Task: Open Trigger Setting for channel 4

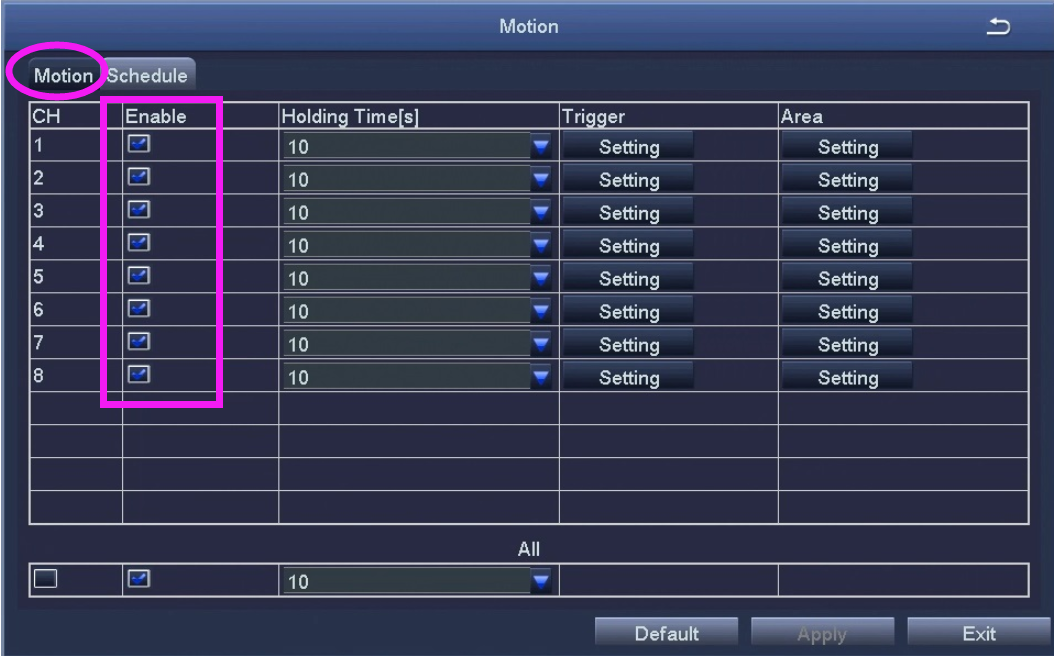Action: (x=628, y=244)
